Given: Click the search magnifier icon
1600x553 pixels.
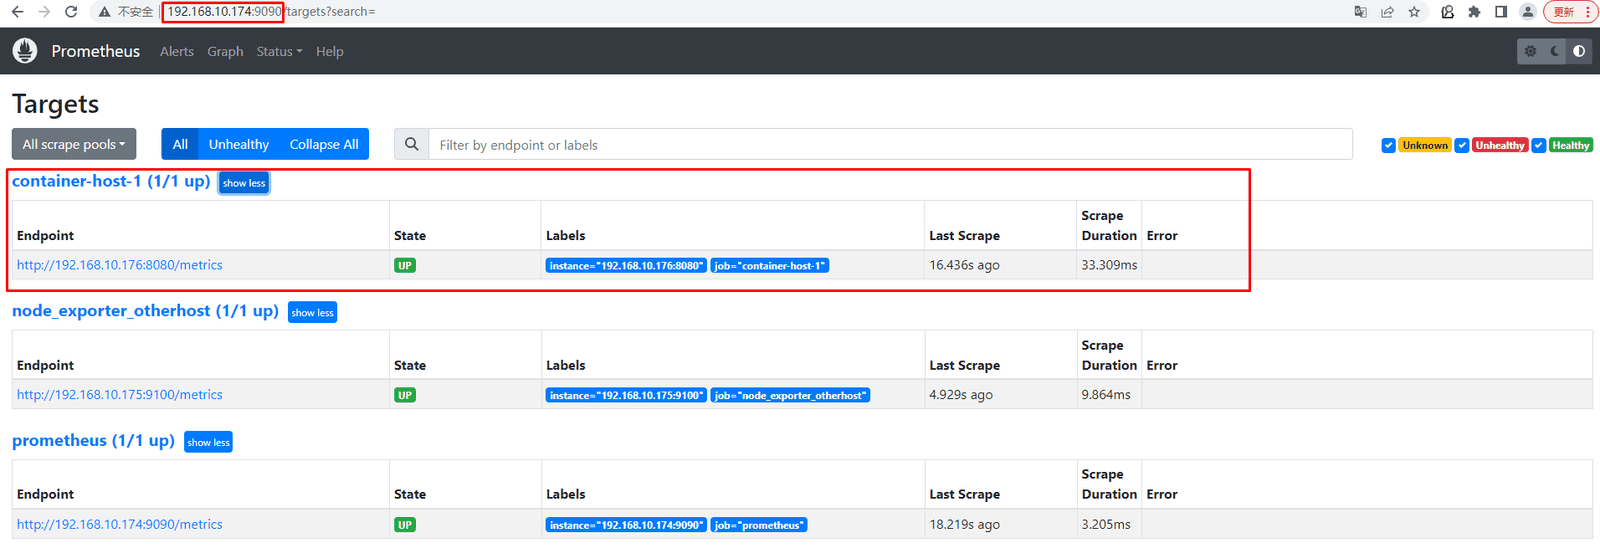Looking at the screenshot, I should [411, 144].
